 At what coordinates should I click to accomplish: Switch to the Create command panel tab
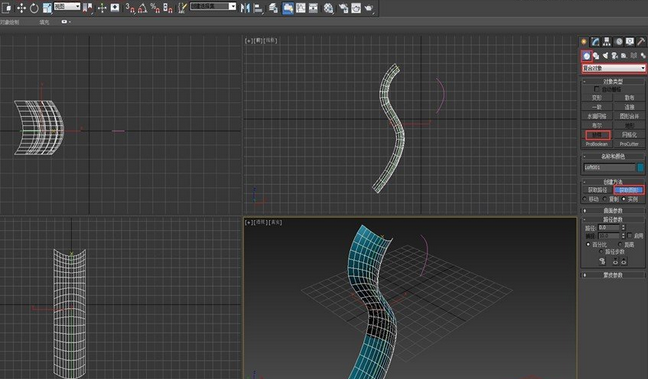(584, 41)
